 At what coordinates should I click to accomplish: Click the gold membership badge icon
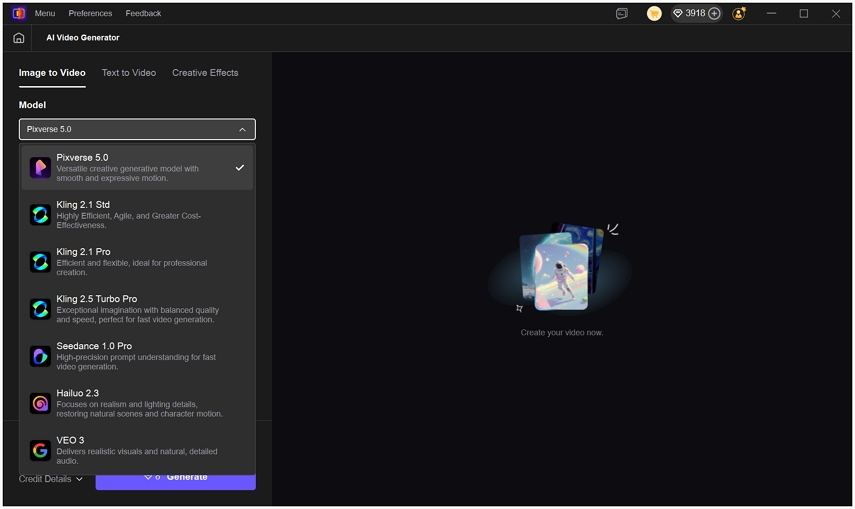pos(654,14)
